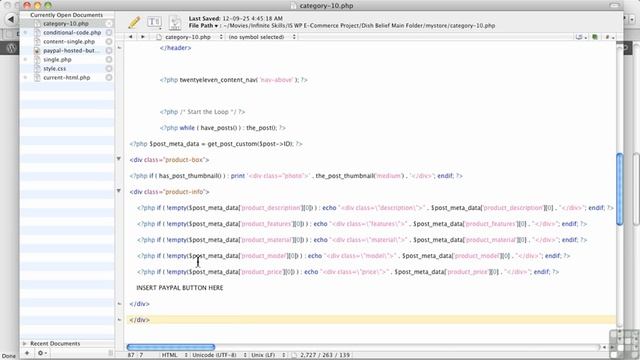This screenshot has width=640, height=360.
Task: Select conditional-code.php in open documents
Action: (x=72, y=33)
